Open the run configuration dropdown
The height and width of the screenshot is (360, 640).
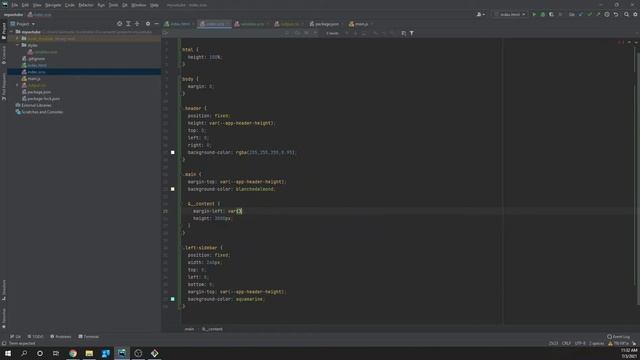tap(510, 14)
